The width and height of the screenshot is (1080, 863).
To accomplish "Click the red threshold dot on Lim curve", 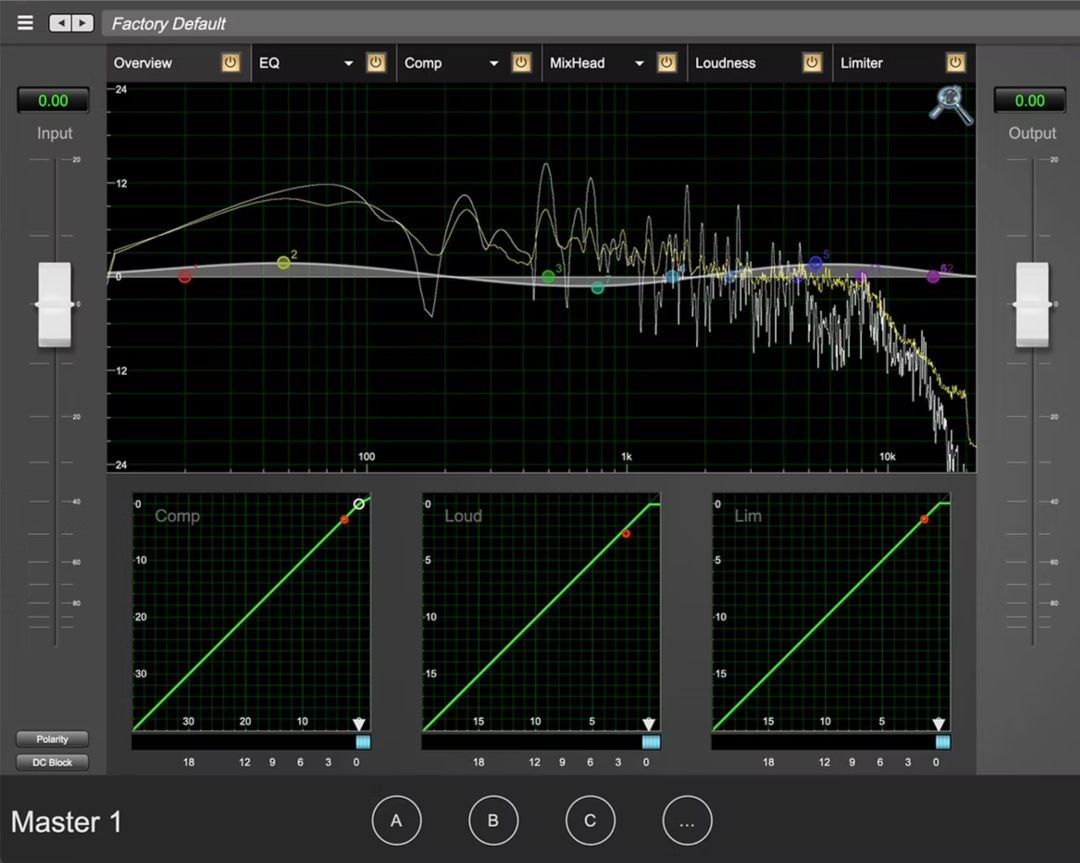I will tap(924, 519).
